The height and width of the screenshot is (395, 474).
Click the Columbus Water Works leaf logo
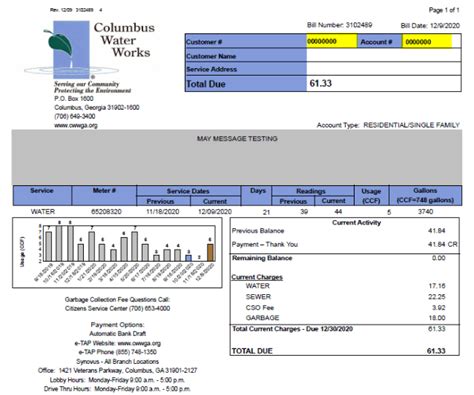point(71,49)
